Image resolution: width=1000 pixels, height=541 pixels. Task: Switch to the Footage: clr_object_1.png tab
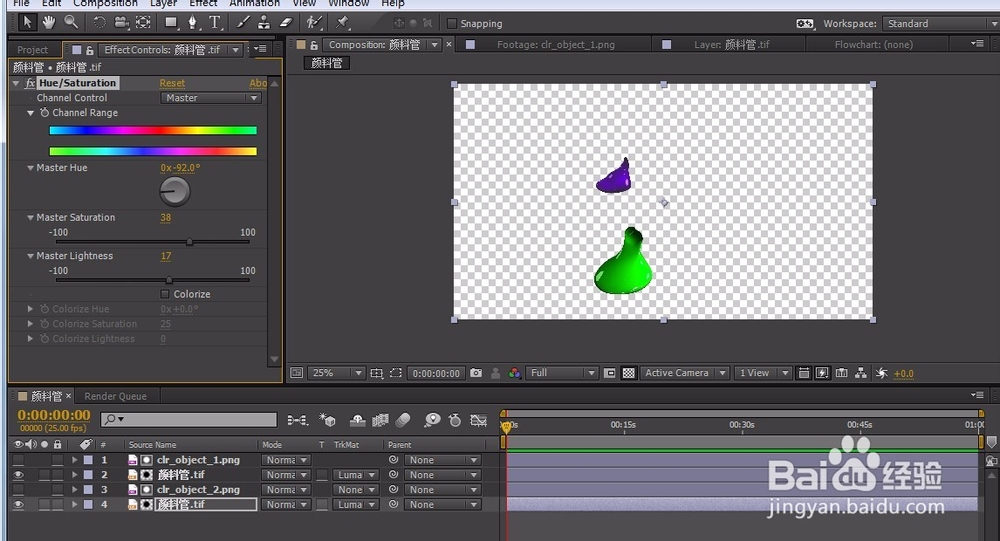coord(555,45)
